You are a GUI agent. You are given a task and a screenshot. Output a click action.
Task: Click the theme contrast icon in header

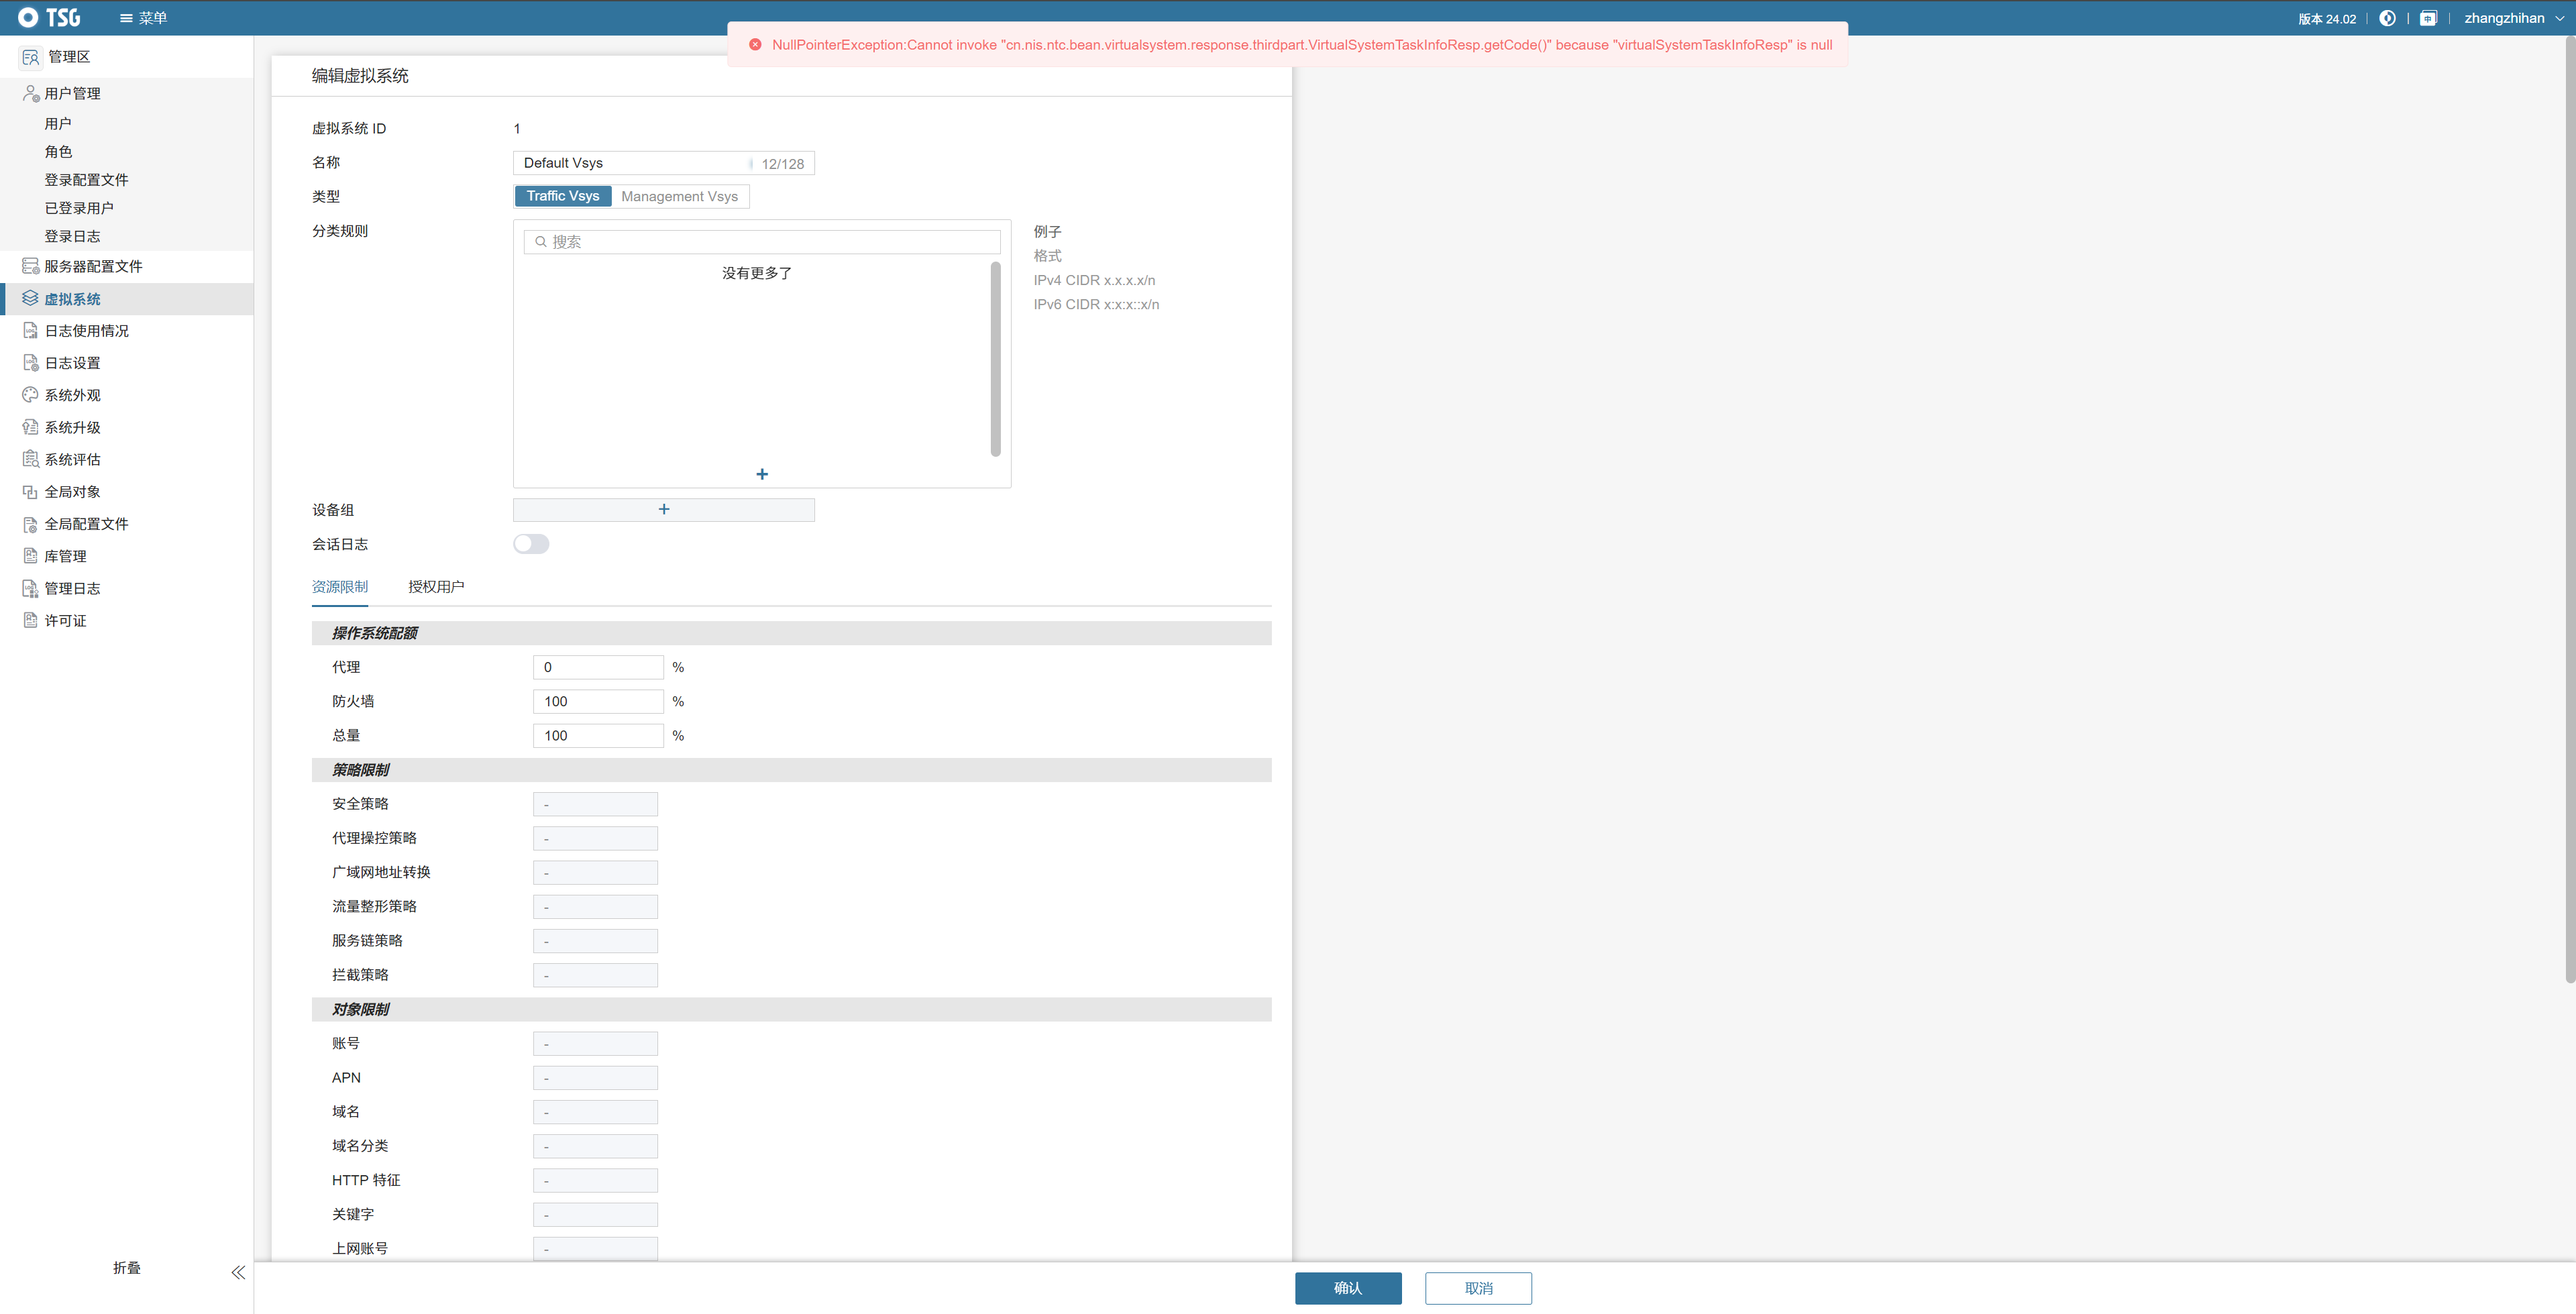(x=2387, y=18)
